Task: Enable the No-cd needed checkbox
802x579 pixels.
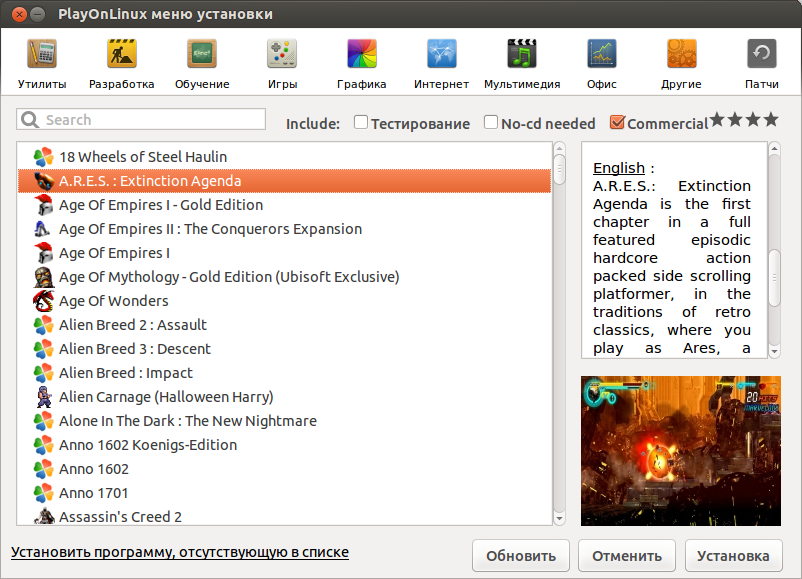Action: (491, 122)
